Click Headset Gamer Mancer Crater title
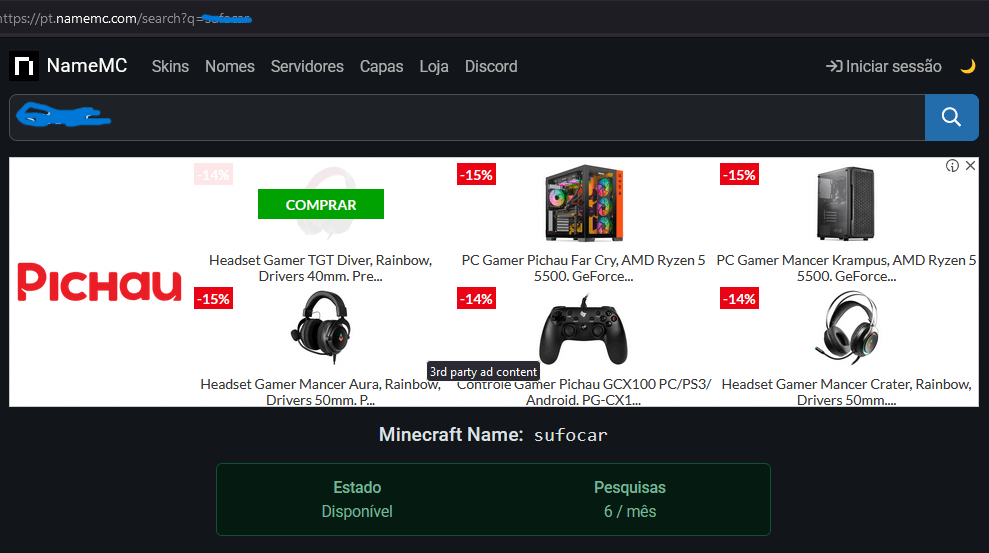 846,392
